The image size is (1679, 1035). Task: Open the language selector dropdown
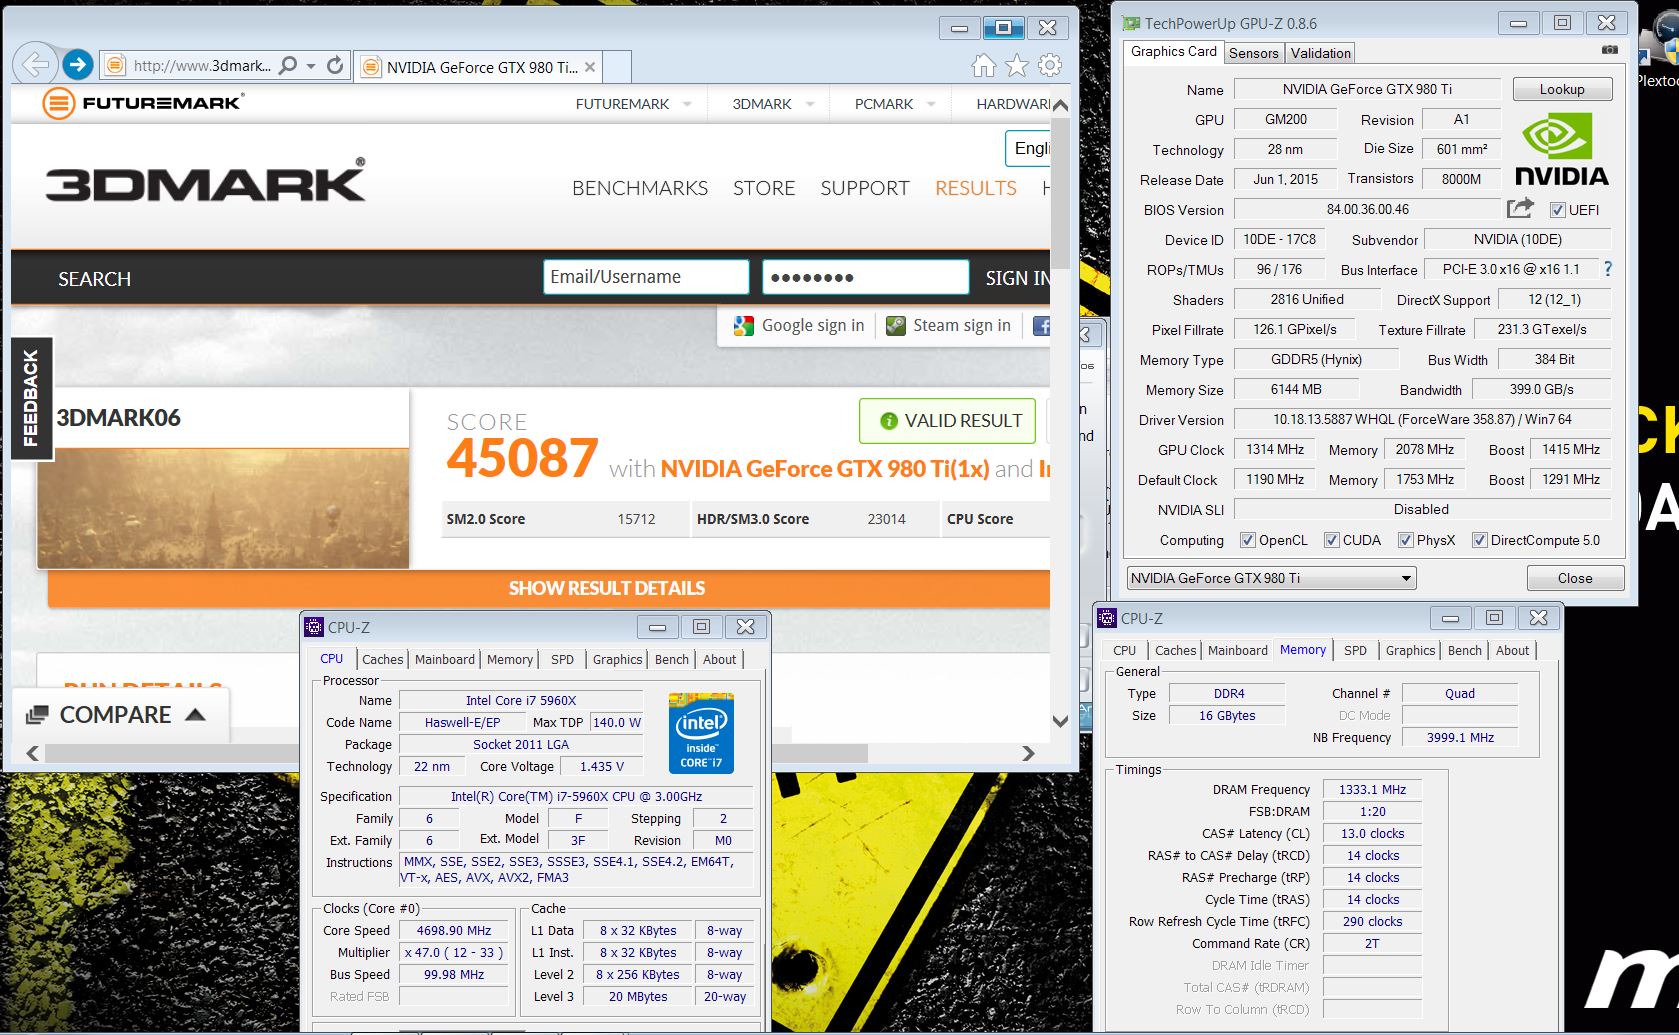click(1028, 149)
